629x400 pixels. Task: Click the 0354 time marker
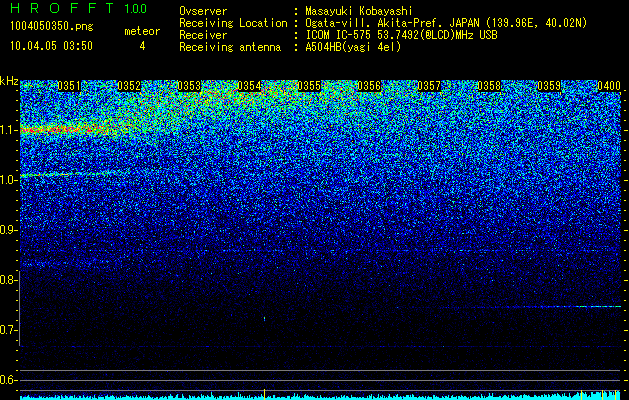click(249, 86)
